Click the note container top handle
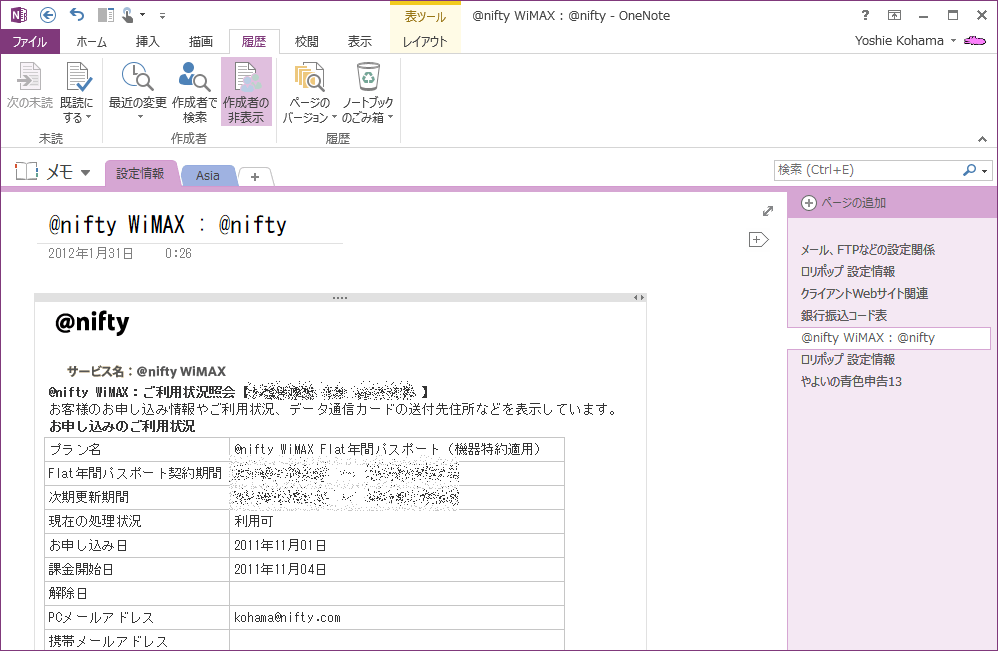Image resolution: width=998 pixels, height=651 pixels. coord(340,297)
